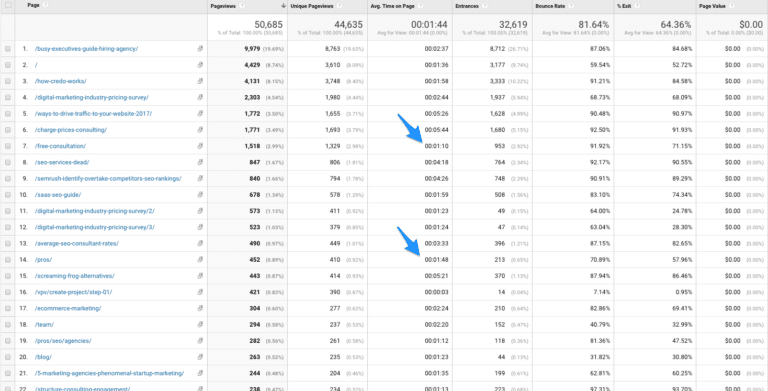This screenshot has height=391, width=768.
Task: Click help icon next to Entrances header
Action: (484, 6)
